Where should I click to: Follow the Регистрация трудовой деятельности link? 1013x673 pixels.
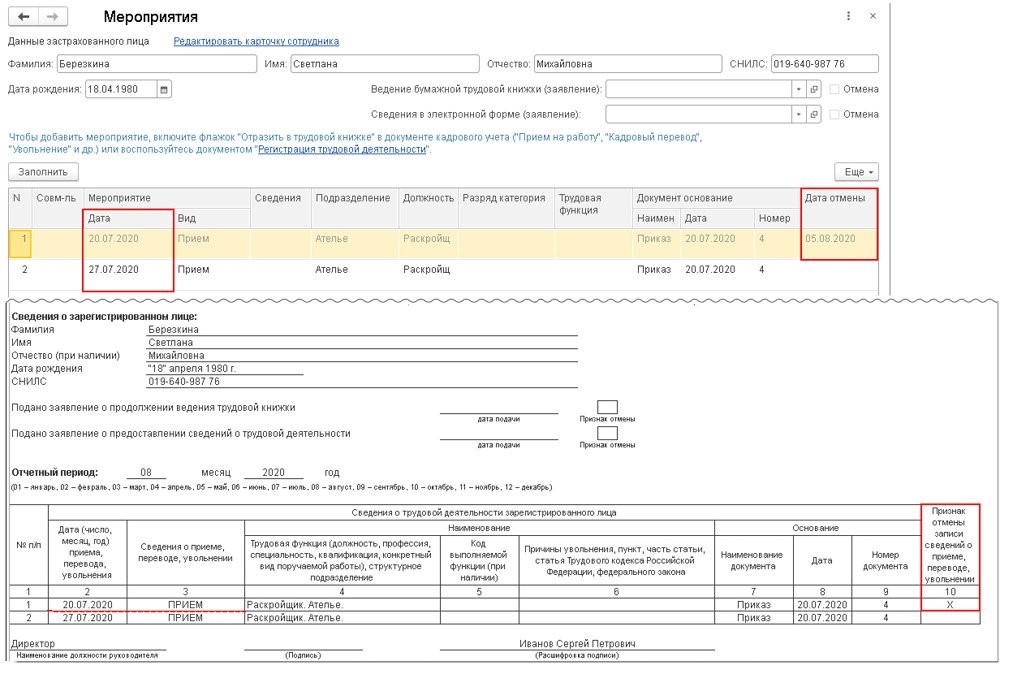pyautogui.click(x=343, y=149)
